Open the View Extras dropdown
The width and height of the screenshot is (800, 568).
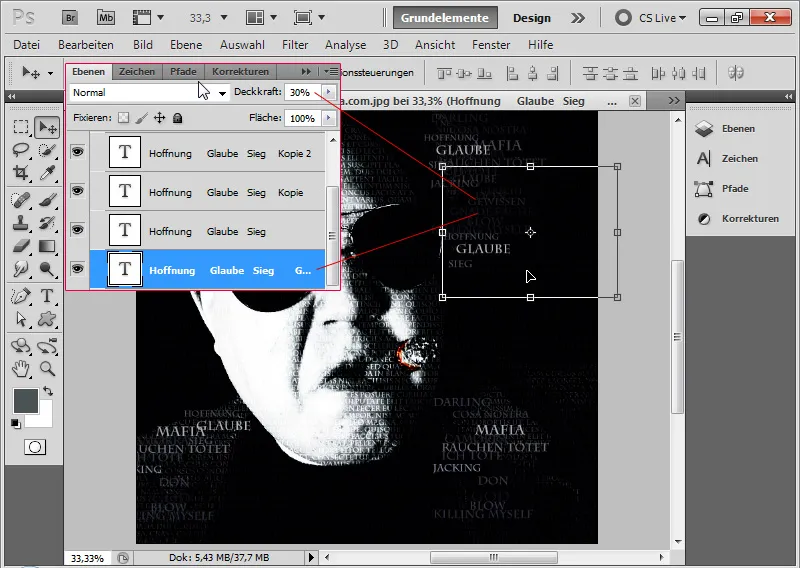147,18
